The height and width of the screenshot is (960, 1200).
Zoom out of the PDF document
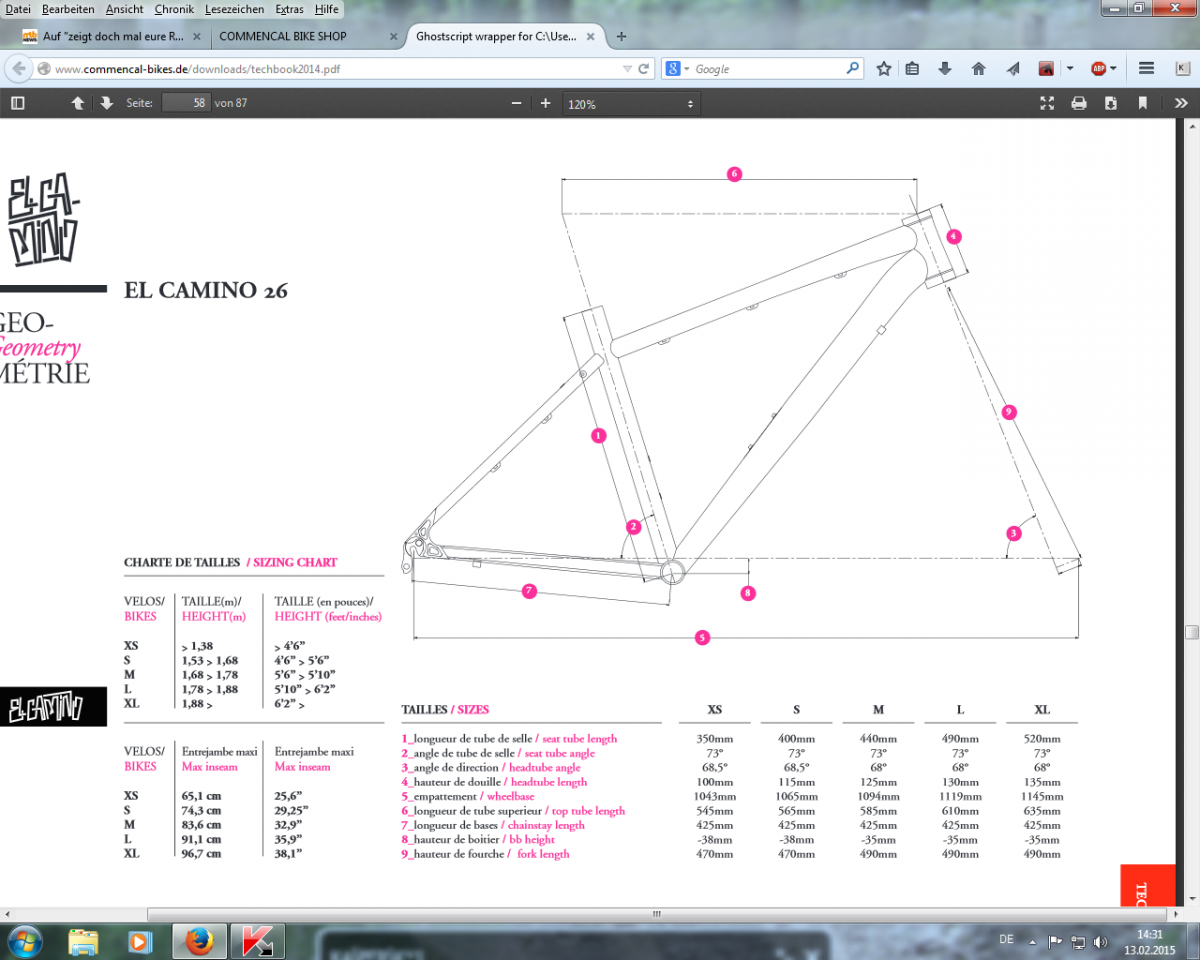516,103
